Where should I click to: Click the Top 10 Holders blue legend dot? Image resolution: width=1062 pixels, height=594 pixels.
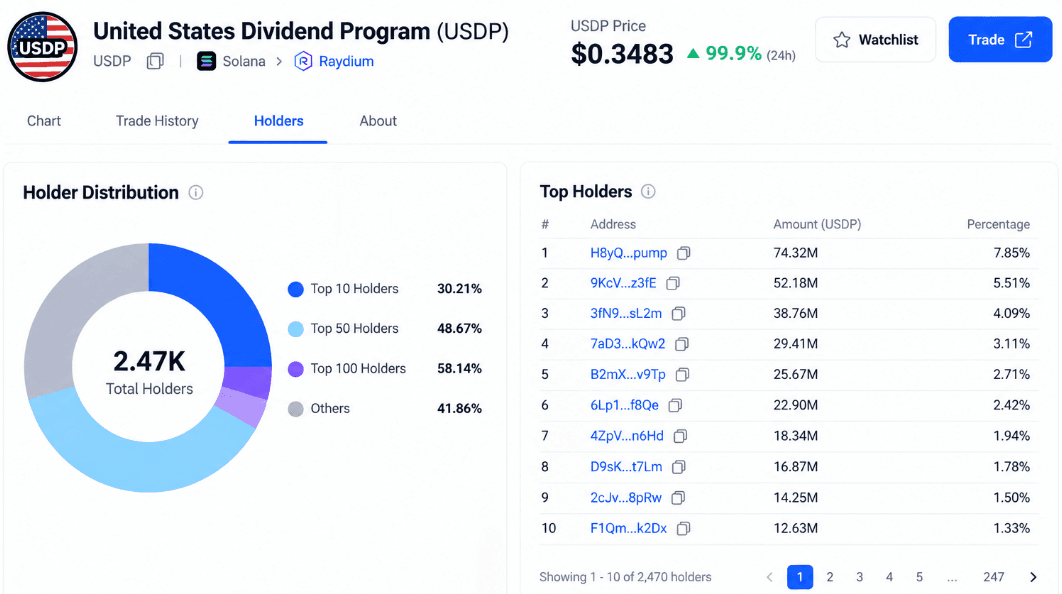[295, 289]
